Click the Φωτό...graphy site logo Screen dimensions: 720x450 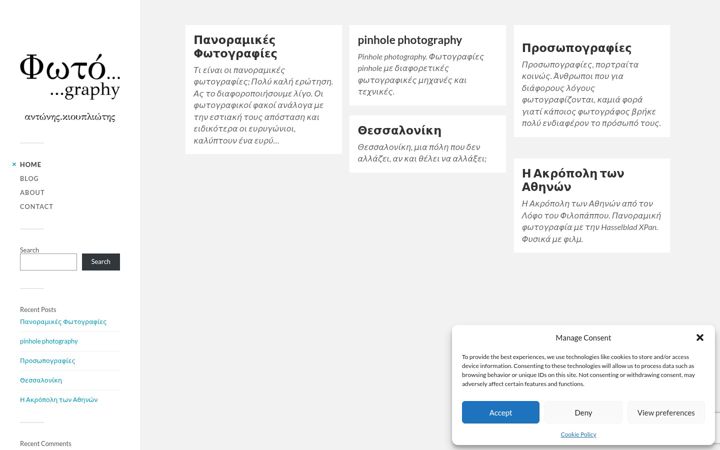[70, 76]
